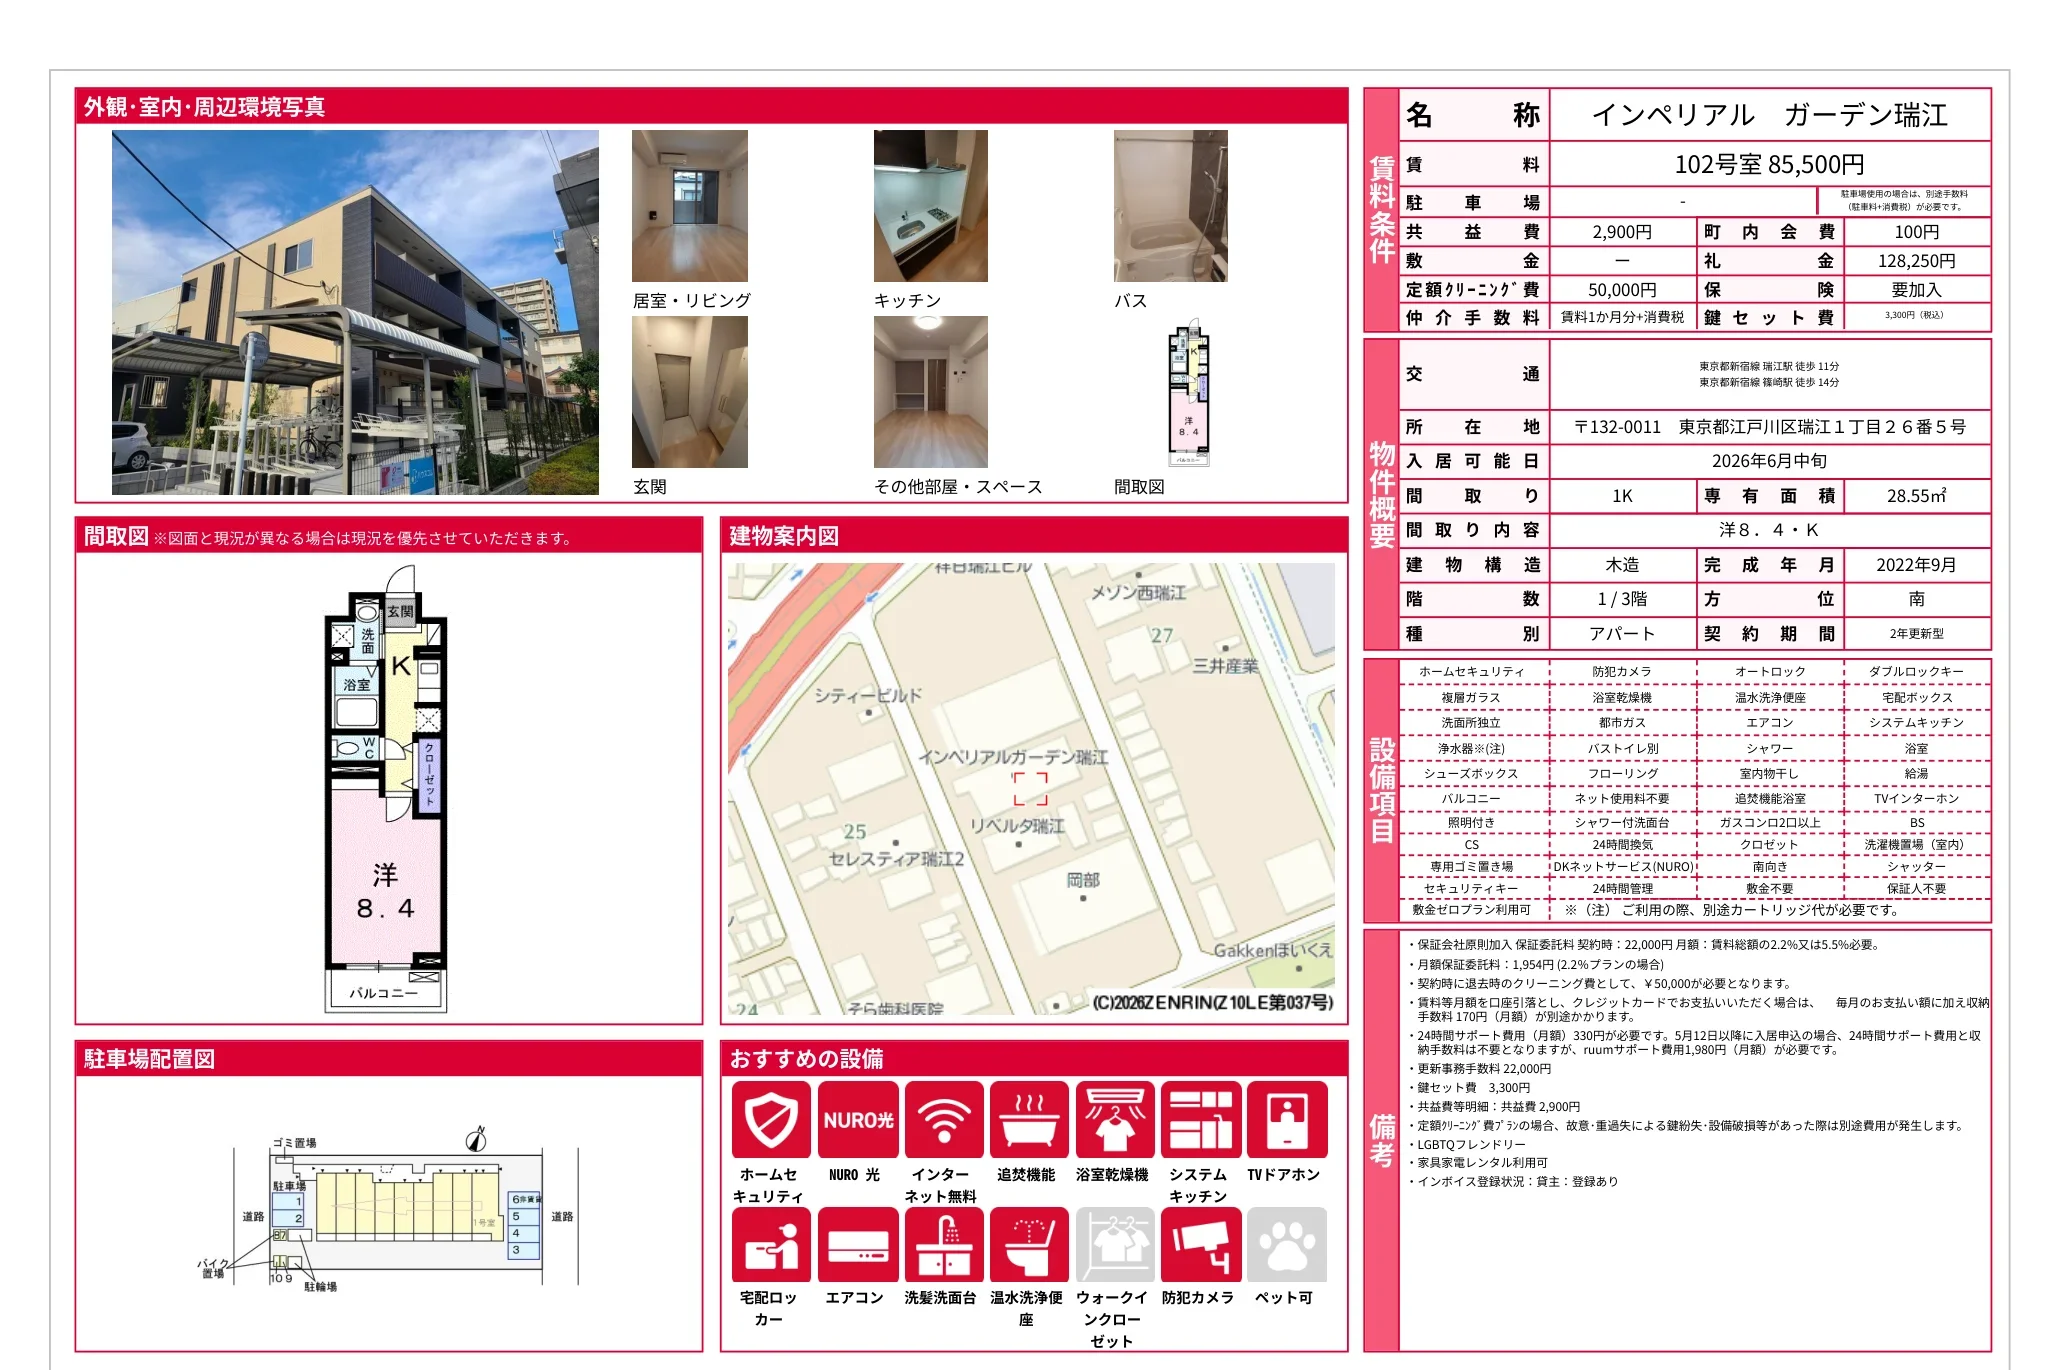
Task: Click the free internet Wi-Fi icon
Action: coord(943,1120)
